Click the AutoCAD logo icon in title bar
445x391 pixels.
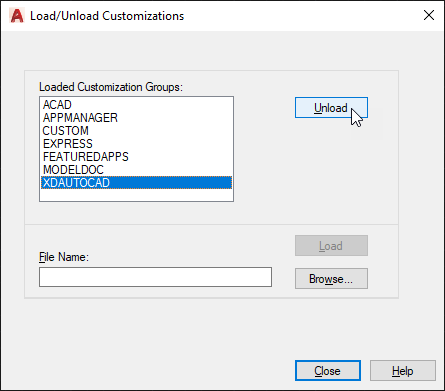(17, 16)
